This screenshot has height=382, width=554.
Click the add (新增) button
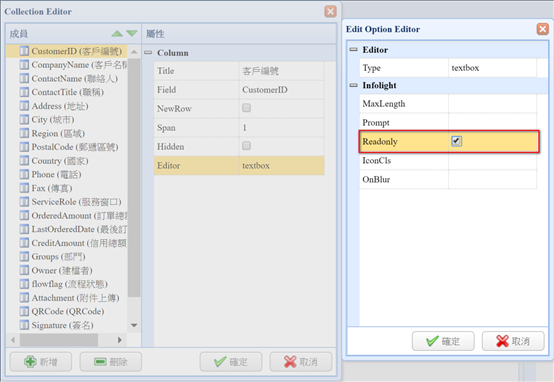point(41,362)
